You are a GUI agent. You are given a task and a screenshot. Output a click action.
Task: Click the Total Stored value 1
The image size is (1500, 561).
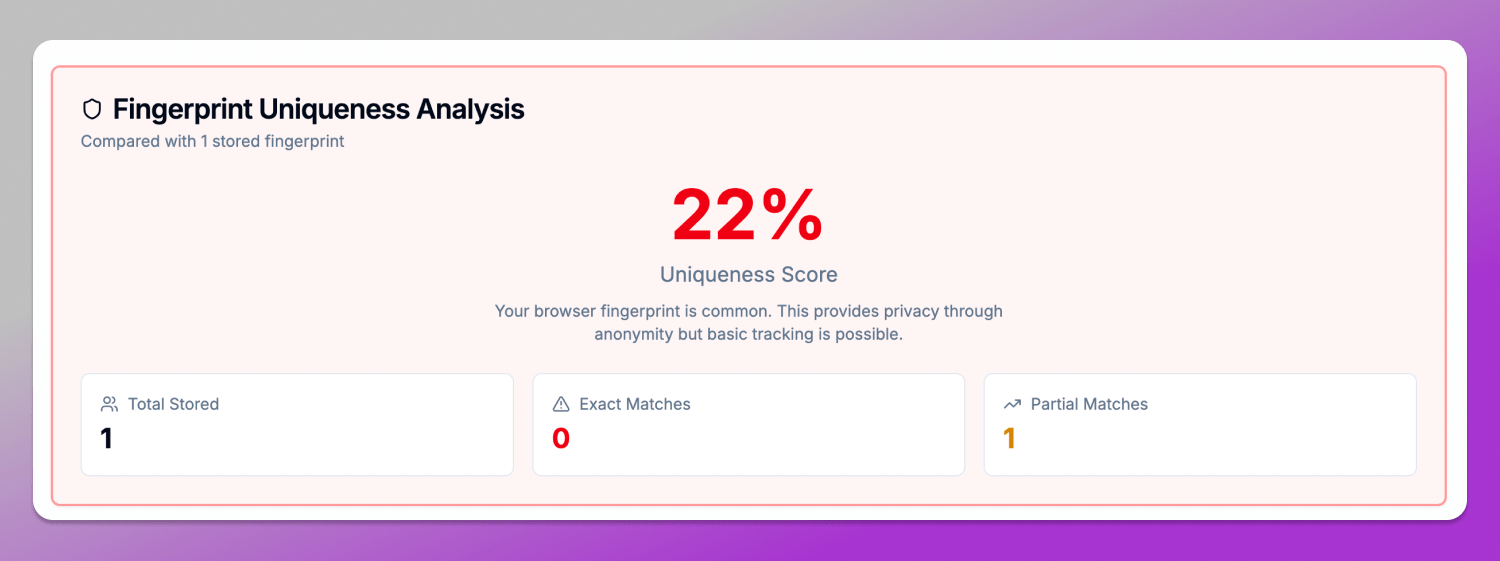pyautogui.click(x=107, y=438)
